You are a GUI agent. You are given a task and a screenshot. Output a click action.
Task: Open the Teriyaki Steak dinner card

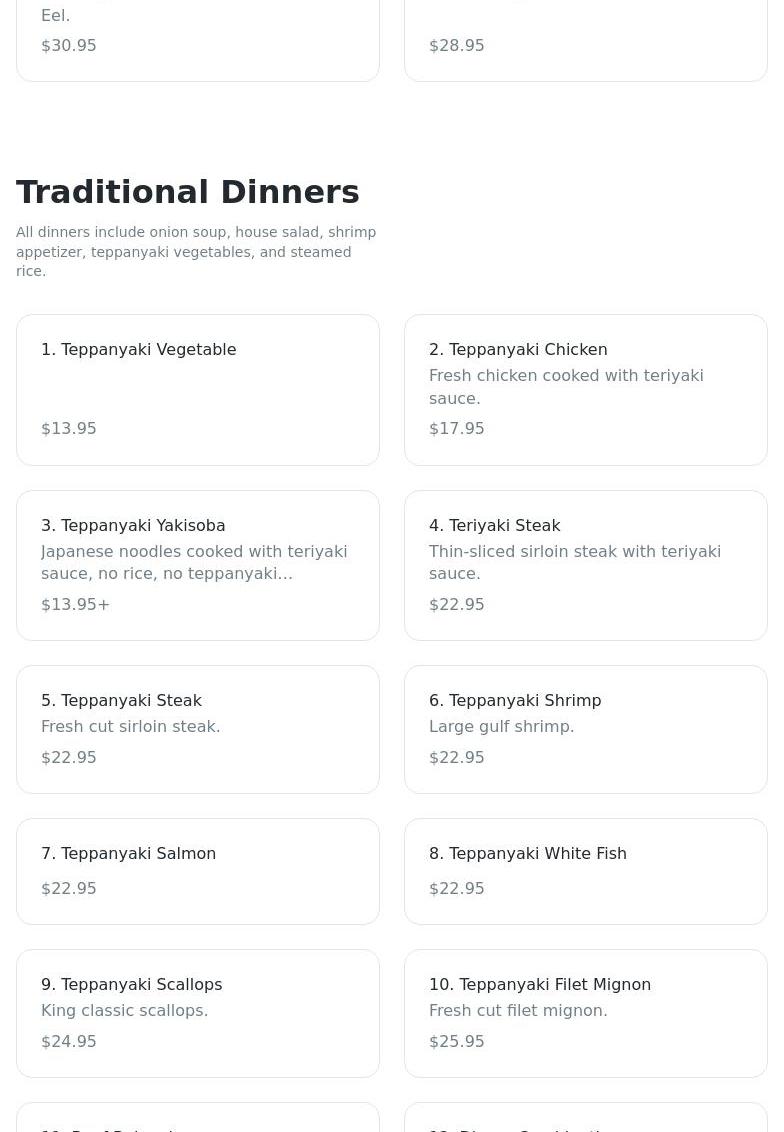tap(585, 564)
